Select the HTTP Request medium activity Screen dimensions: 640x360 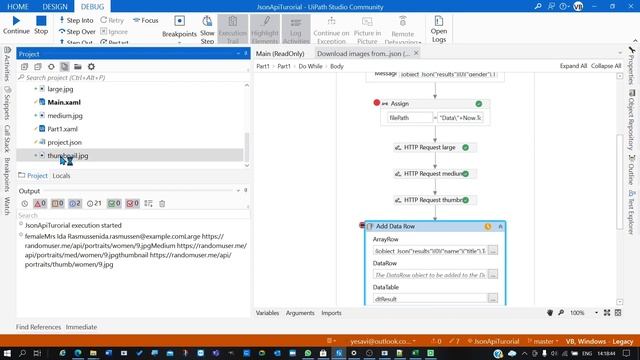(435, 173)
